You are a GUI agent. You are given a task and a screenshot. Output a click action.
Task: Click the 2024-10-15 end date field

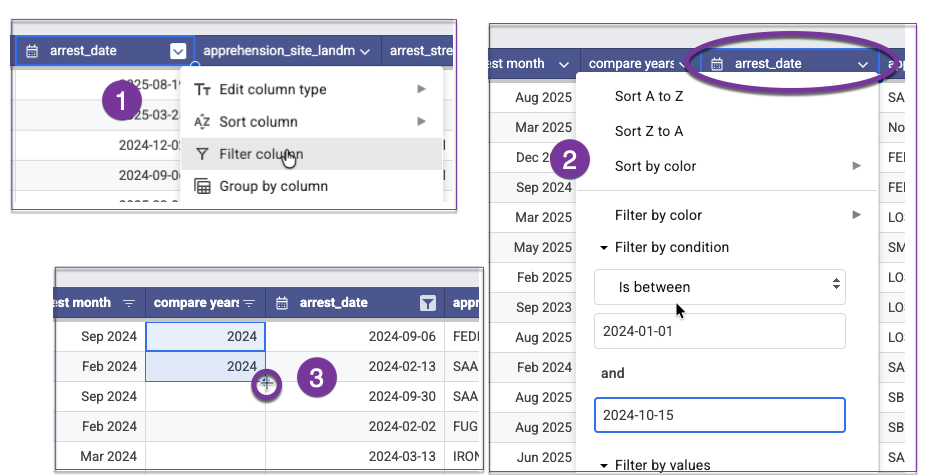click(720, 415)
